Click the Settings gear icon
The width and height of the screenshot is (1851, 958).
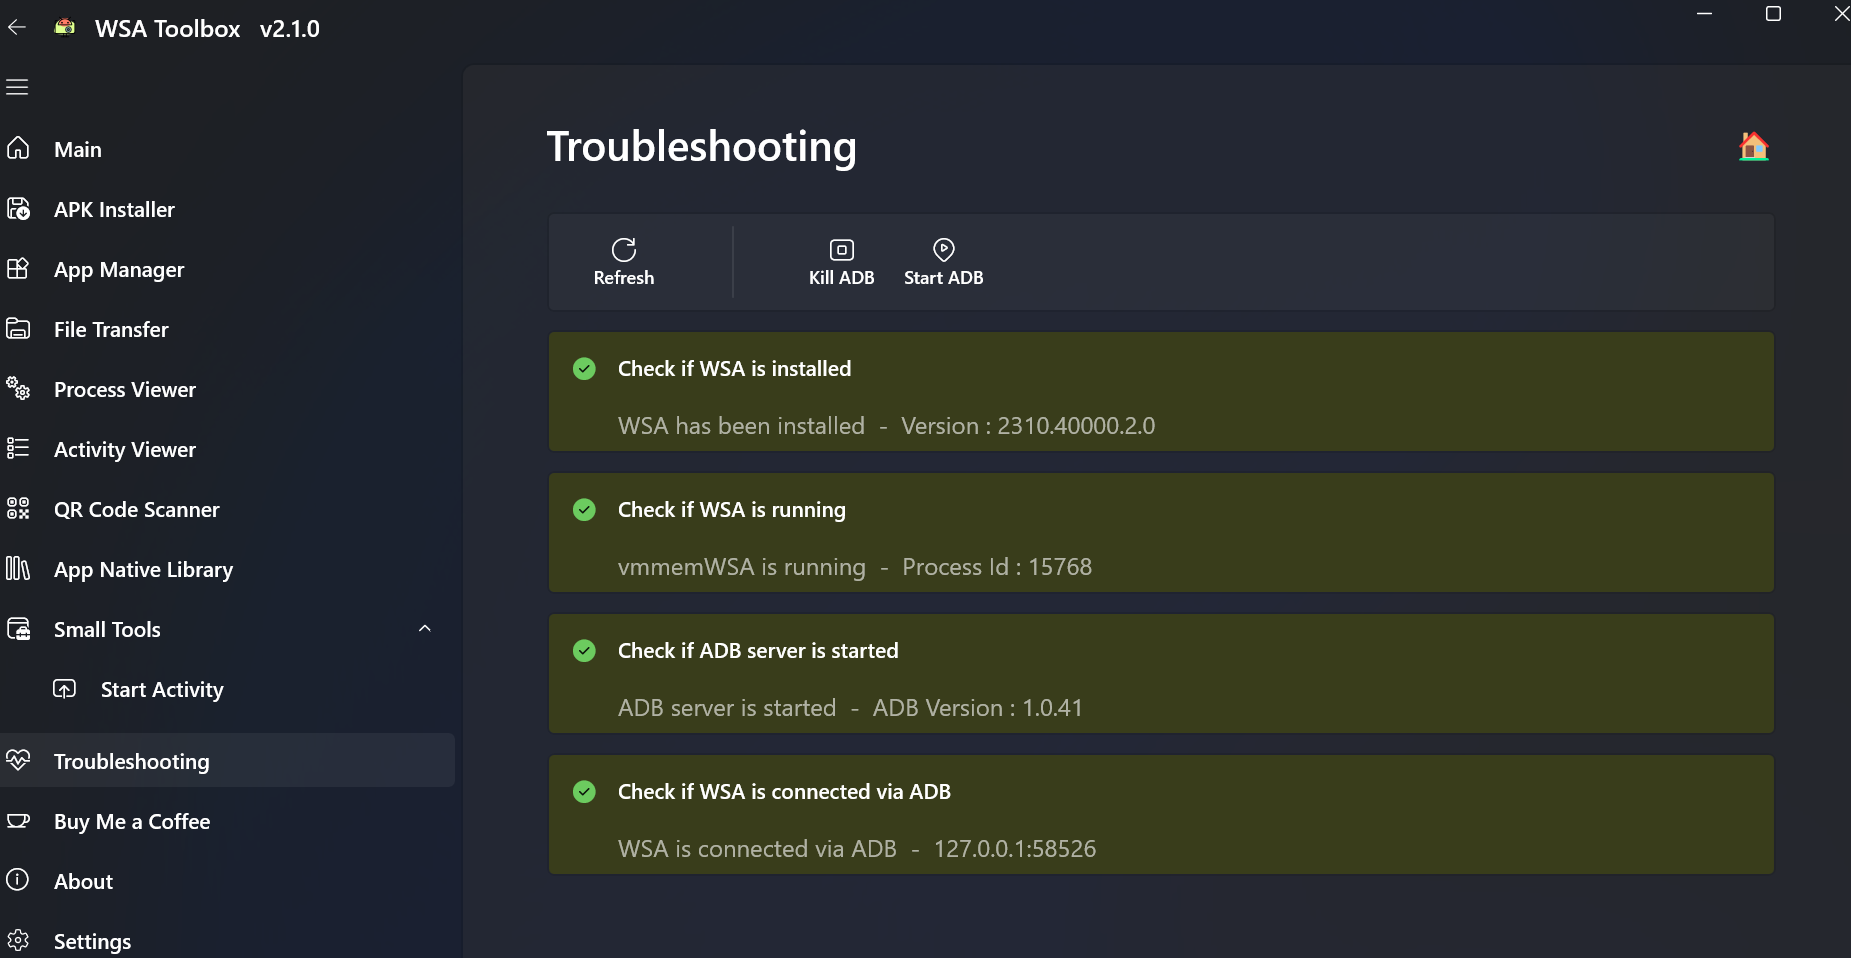click(x=18, y=941)
